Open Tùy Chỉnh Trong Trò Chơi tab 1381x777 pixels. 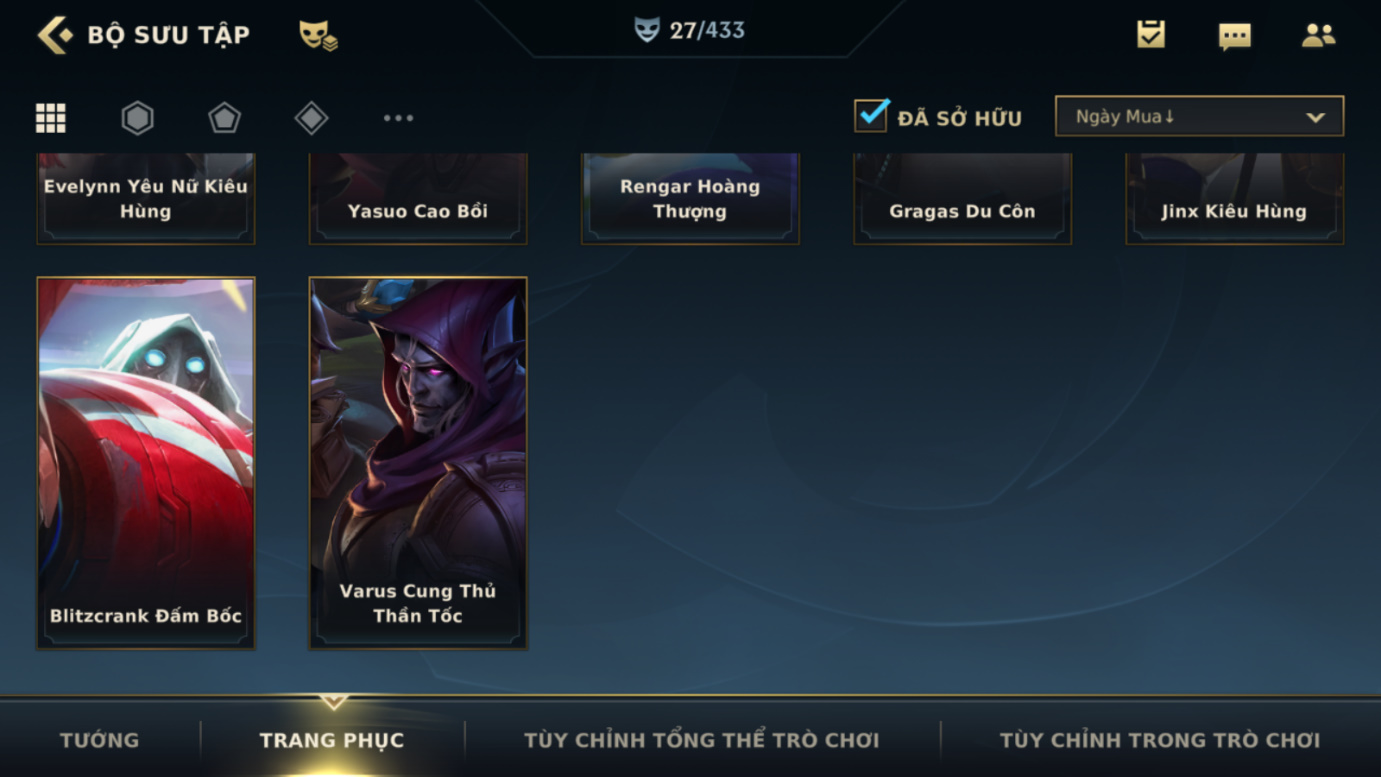[x=1160, y=740]
